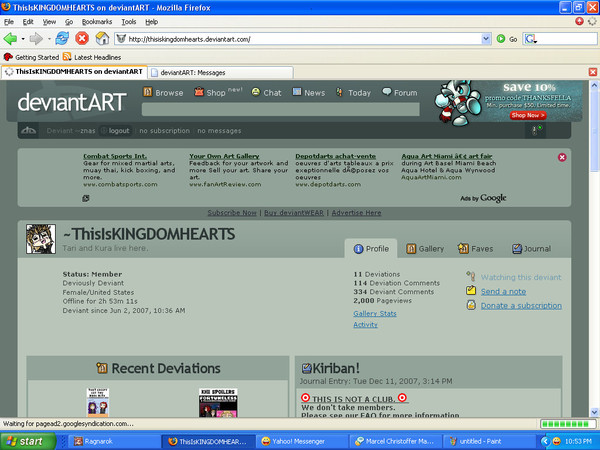This screenshot has width=600, height=450.
Task: Go back with the green arrow
Action: [10, 39]
